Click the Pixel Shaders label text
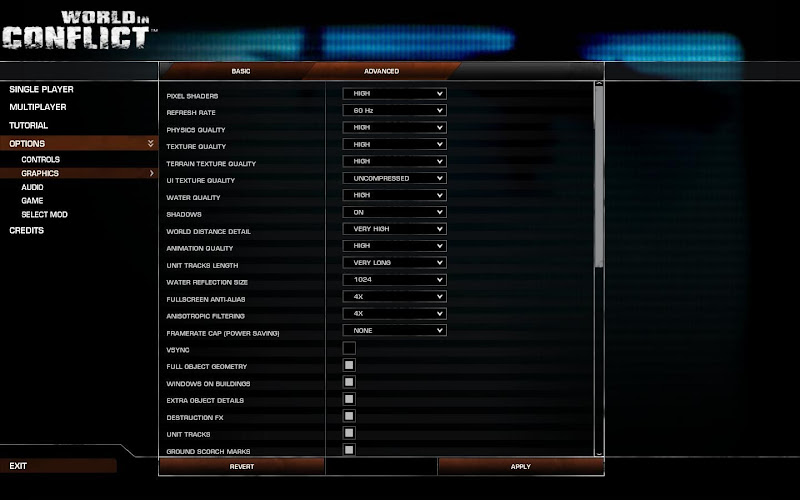The height and width of the screenshot is (500, 800). (192, 96)
